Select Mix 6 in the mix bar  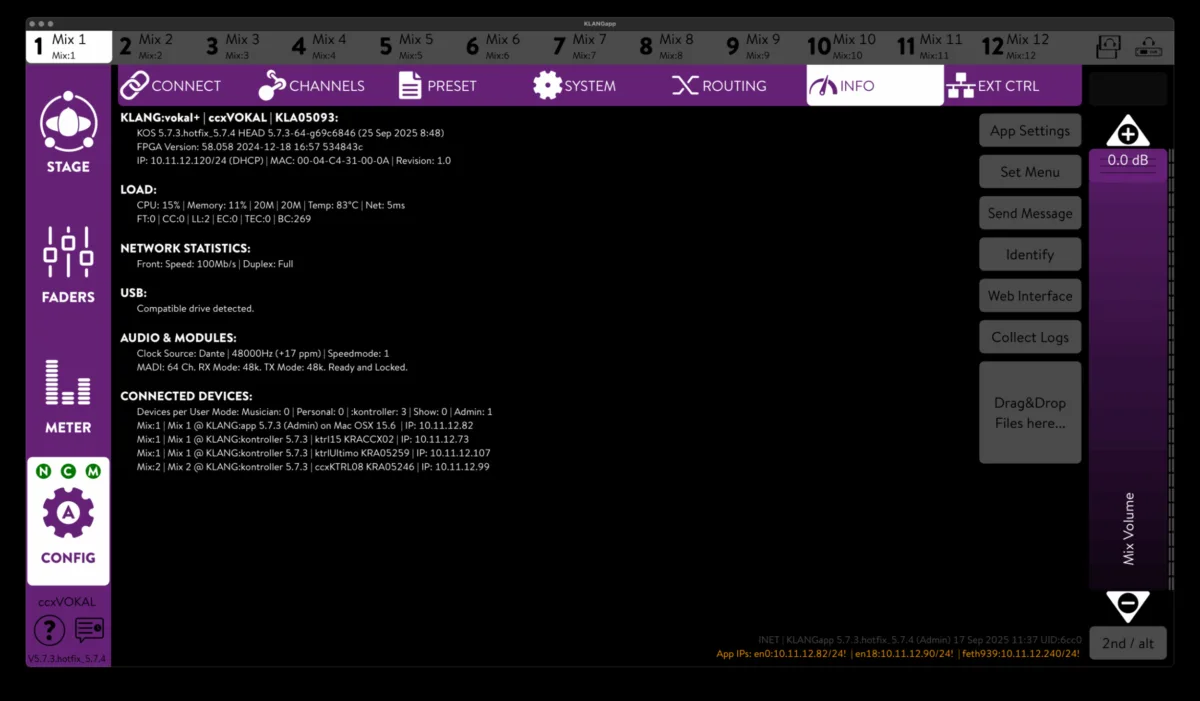(504, 46)
